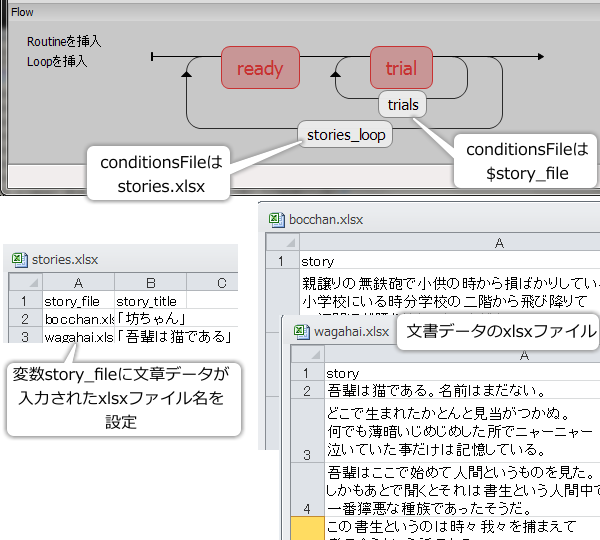The height and width of the screenshot is (540, 600).
Task: Click the wagahai.xlsx Excel file icon
Action: pos(302,331)
